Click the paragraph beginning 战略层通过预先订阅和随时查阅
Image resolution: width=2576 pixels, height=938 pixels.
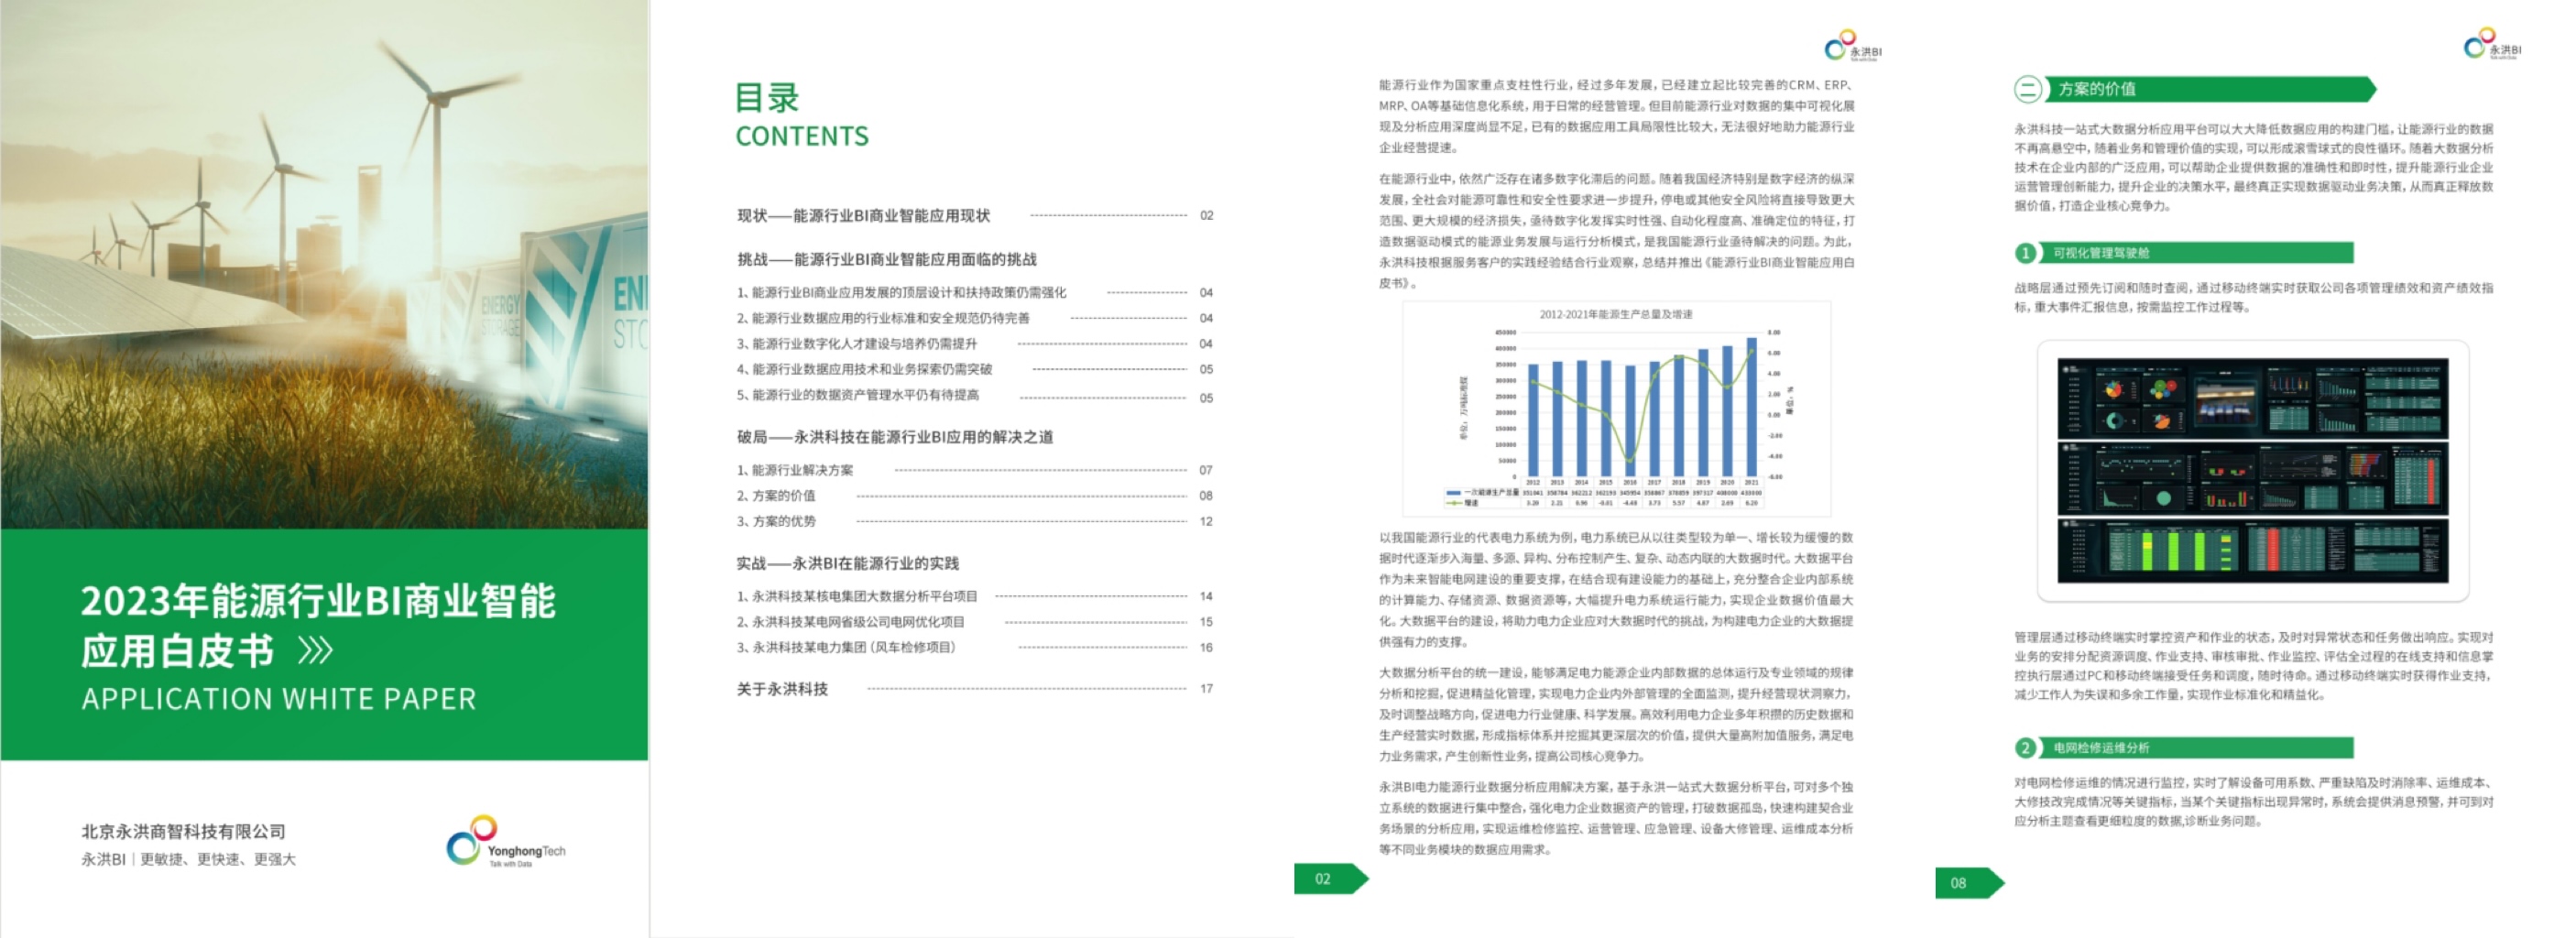[x=2254, y=298]
